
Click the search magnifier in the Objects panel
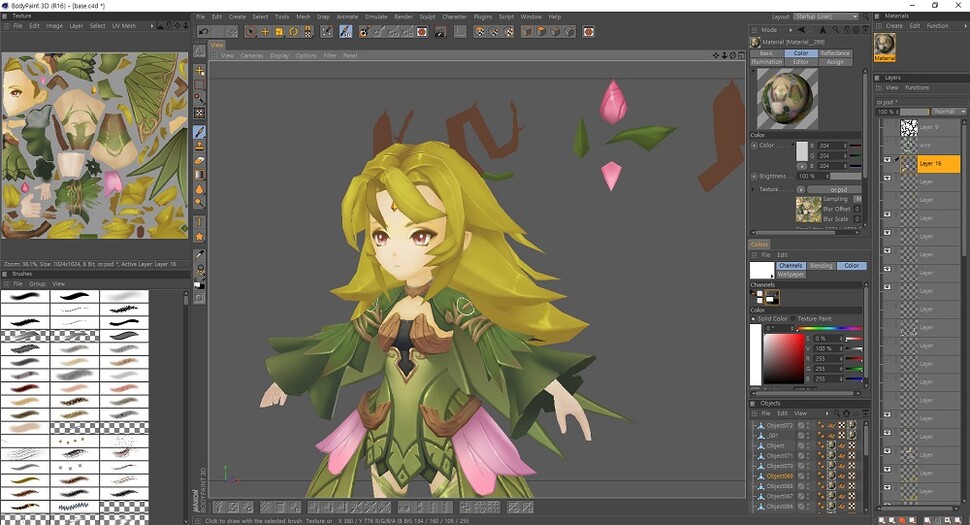pos(837,413)
